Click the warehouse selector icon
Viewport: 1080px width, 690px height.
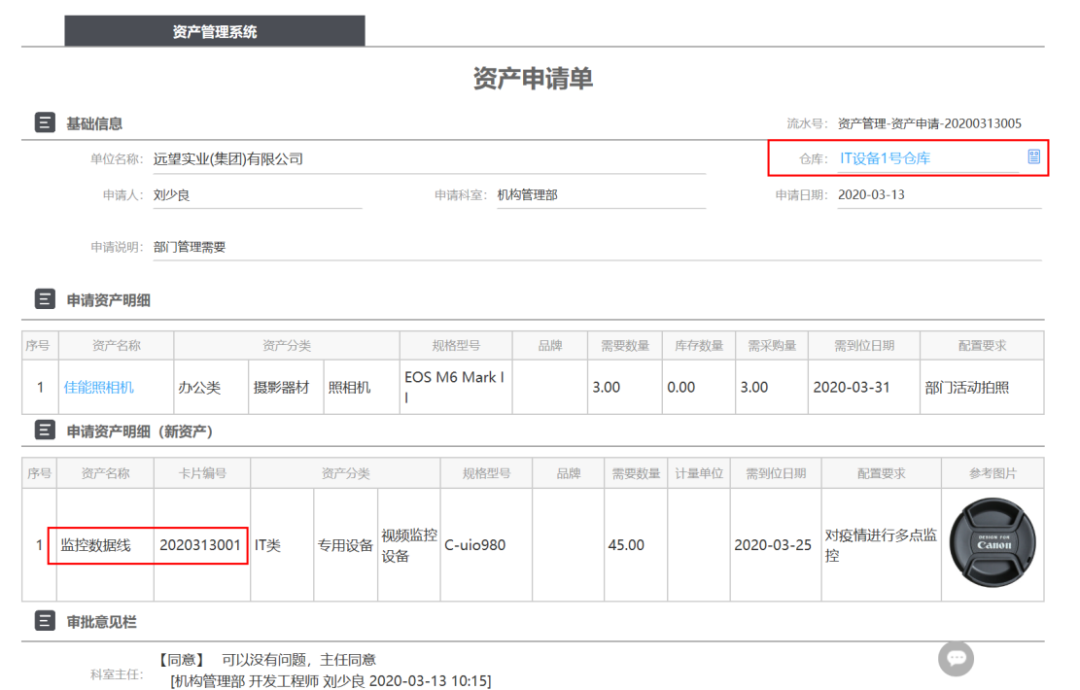click(x=1033, y=157)
